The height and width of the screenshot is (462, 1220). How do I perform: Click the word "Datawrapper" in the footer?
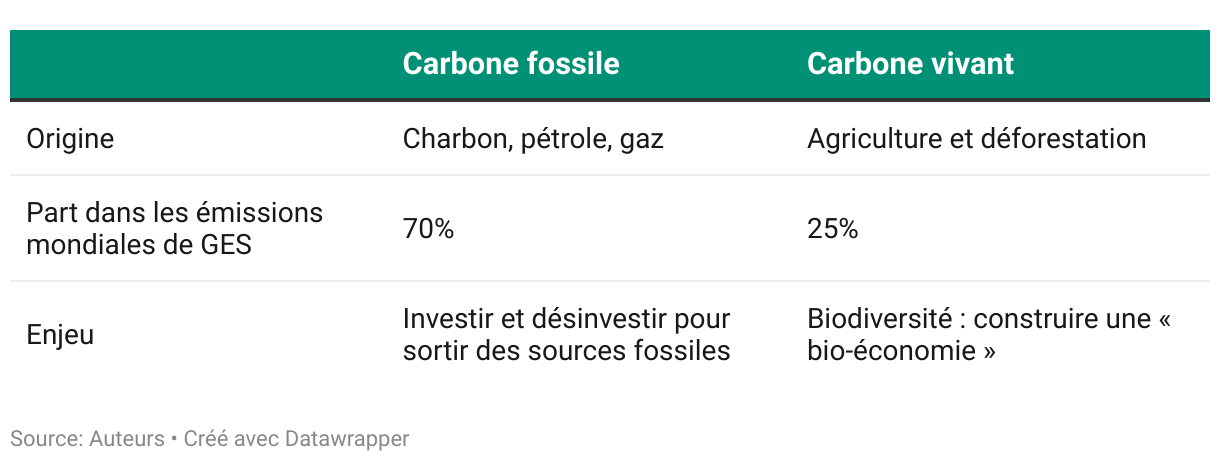click(x=347, y=438)
